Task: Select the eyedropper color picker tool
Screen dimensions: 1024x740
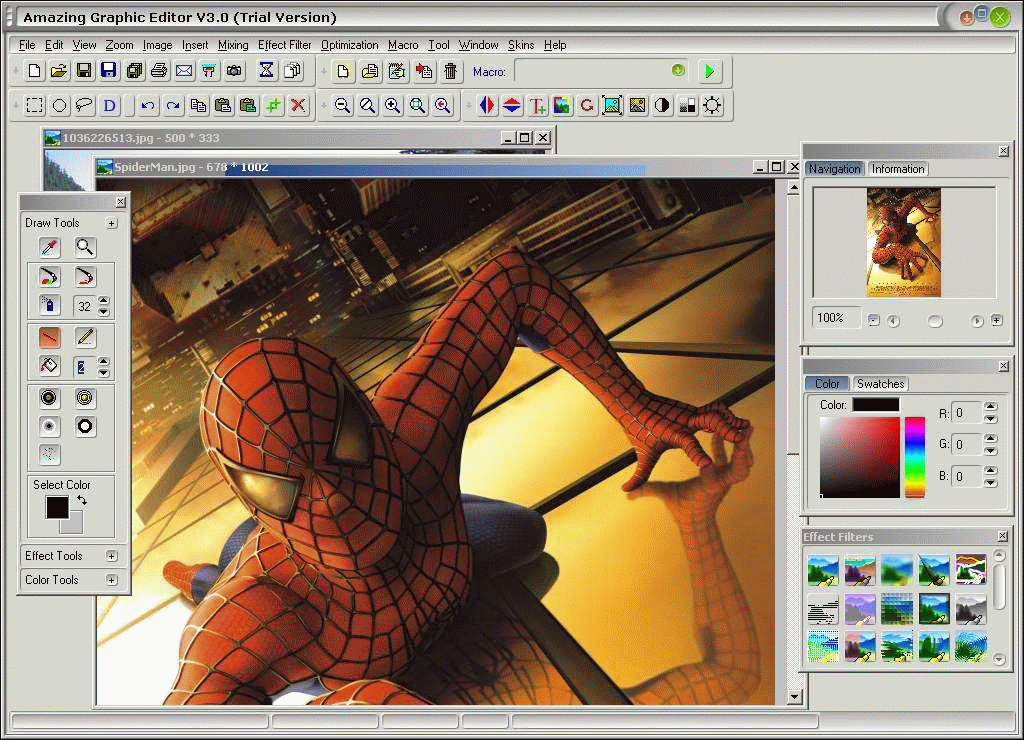Action: coord(49,247)
